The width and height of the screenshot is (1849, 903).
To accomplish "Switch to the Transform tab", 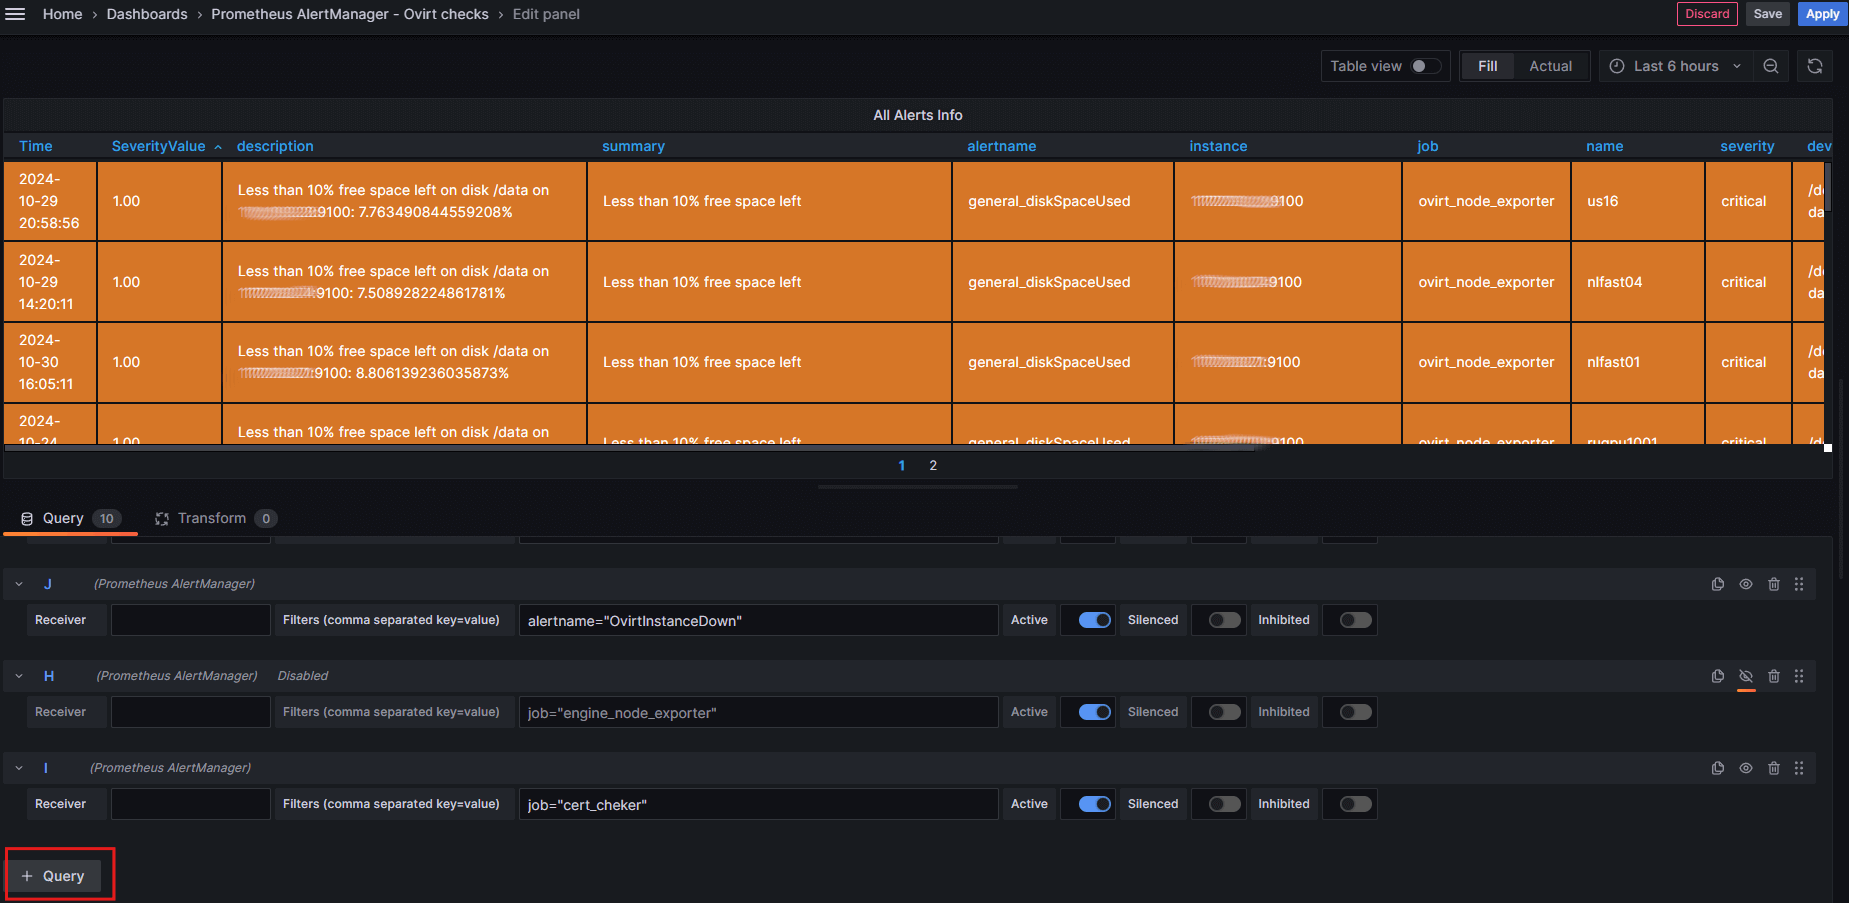I will [x=211, y=518].
